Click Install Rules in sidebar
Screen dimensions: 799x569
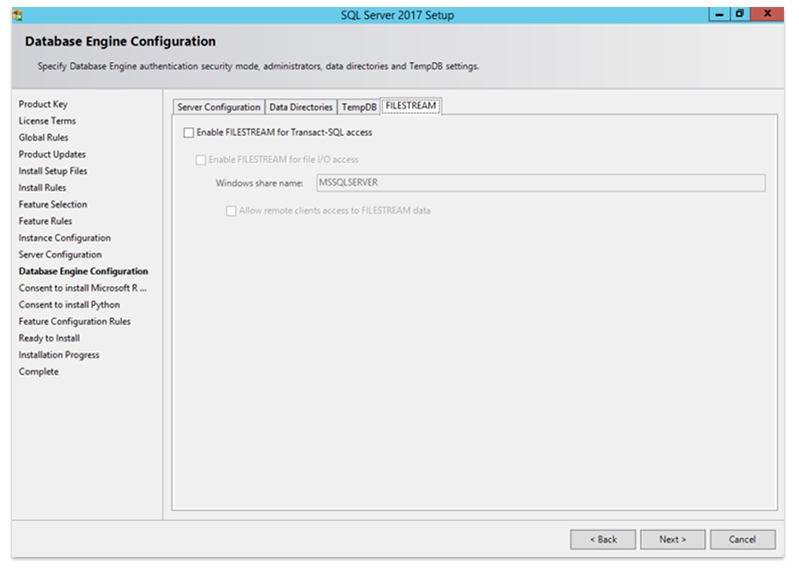pyautogui.click(x=42, y=188)
